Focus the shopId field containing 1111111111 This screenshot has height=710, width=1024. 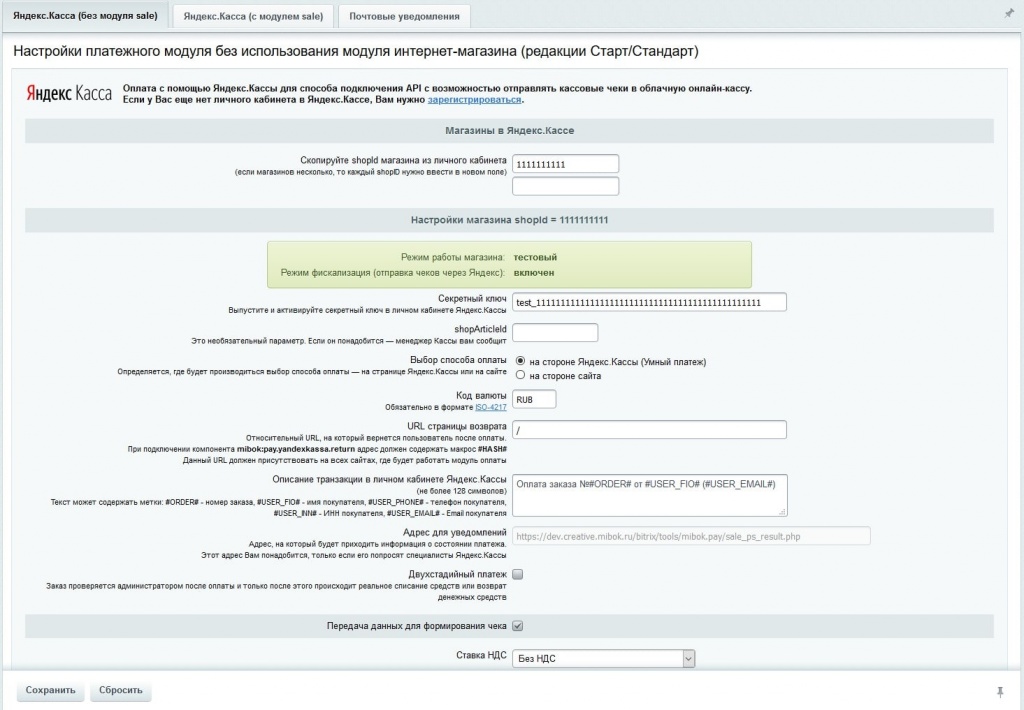pyautogui.click(x=566, y=164)
